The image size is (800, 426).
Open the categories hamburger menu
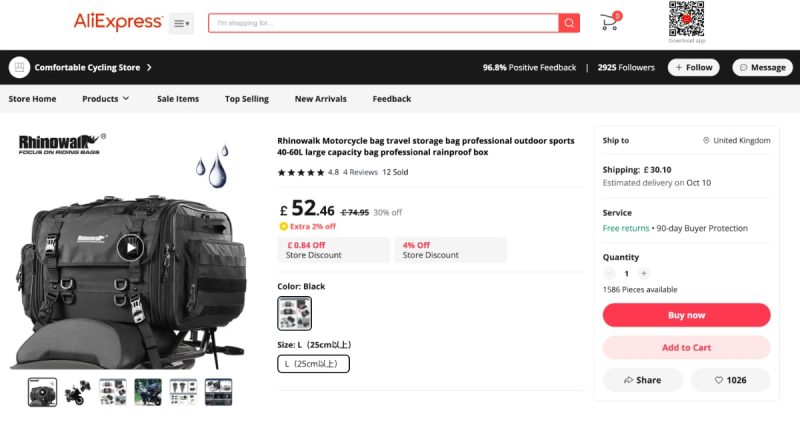coord(181,23)
